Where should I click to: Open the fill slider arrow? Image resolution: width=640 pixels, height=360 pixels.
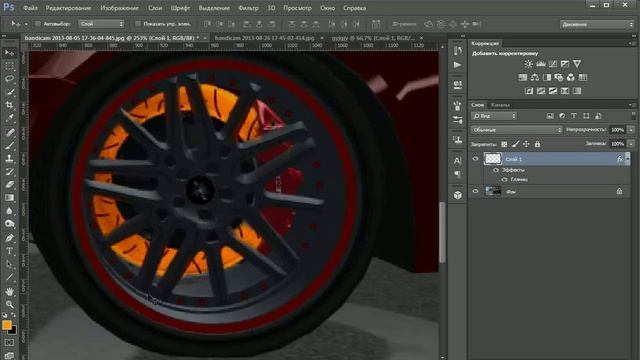tap(631, 144)
